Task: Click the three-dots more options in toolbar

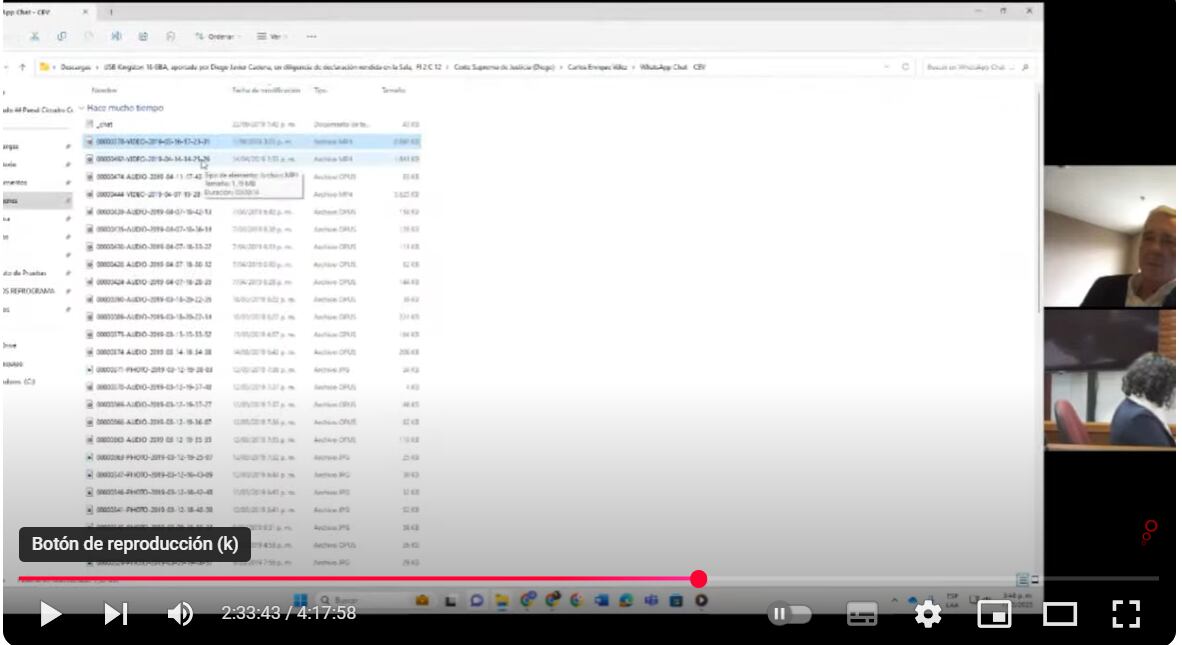Action: [312, 36]
